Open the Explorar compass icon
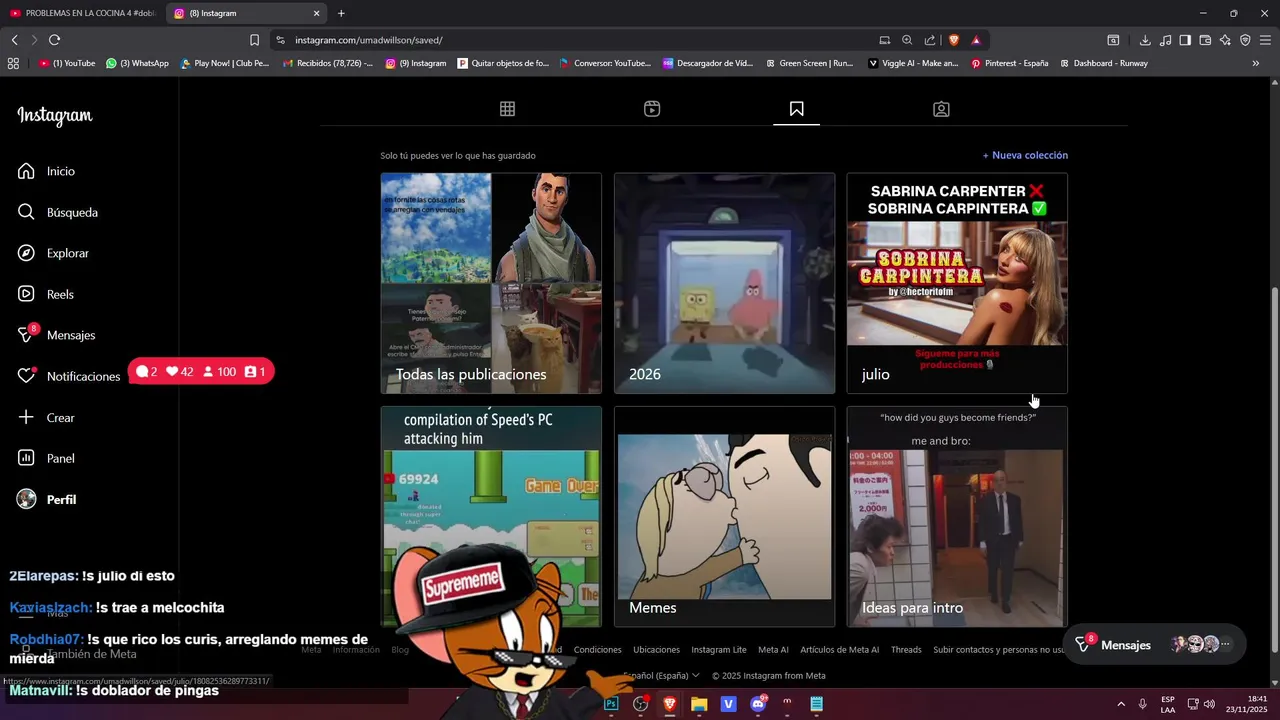This screenshot has width=1280, height=720. pyautogui.click(x=26, y=253)
